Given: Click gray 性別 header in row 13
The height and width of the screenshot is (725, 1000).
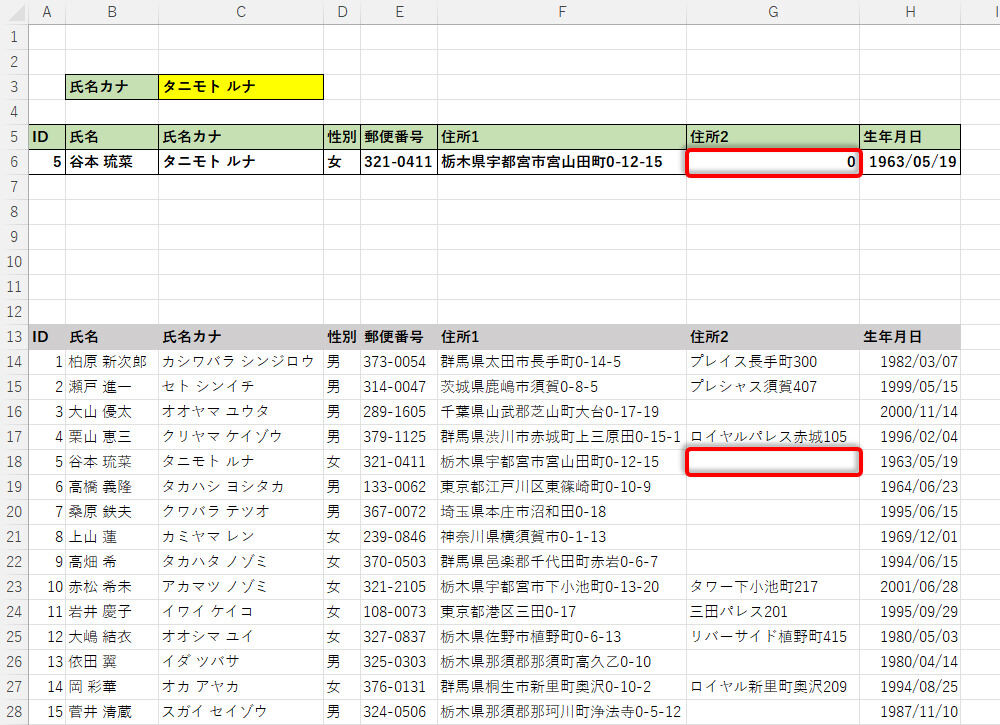Looking at the screenshot, I should tap(342, 337).
